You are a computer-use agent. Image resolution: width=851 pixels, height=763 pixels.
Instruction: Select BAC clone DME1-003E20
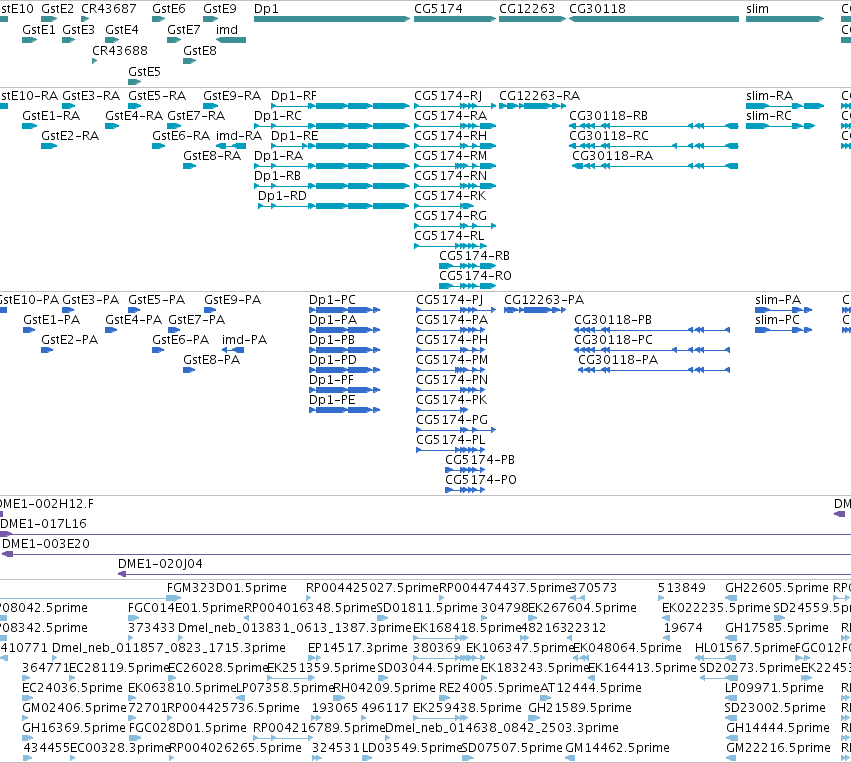pyautogui.click(x=427, y=554)
